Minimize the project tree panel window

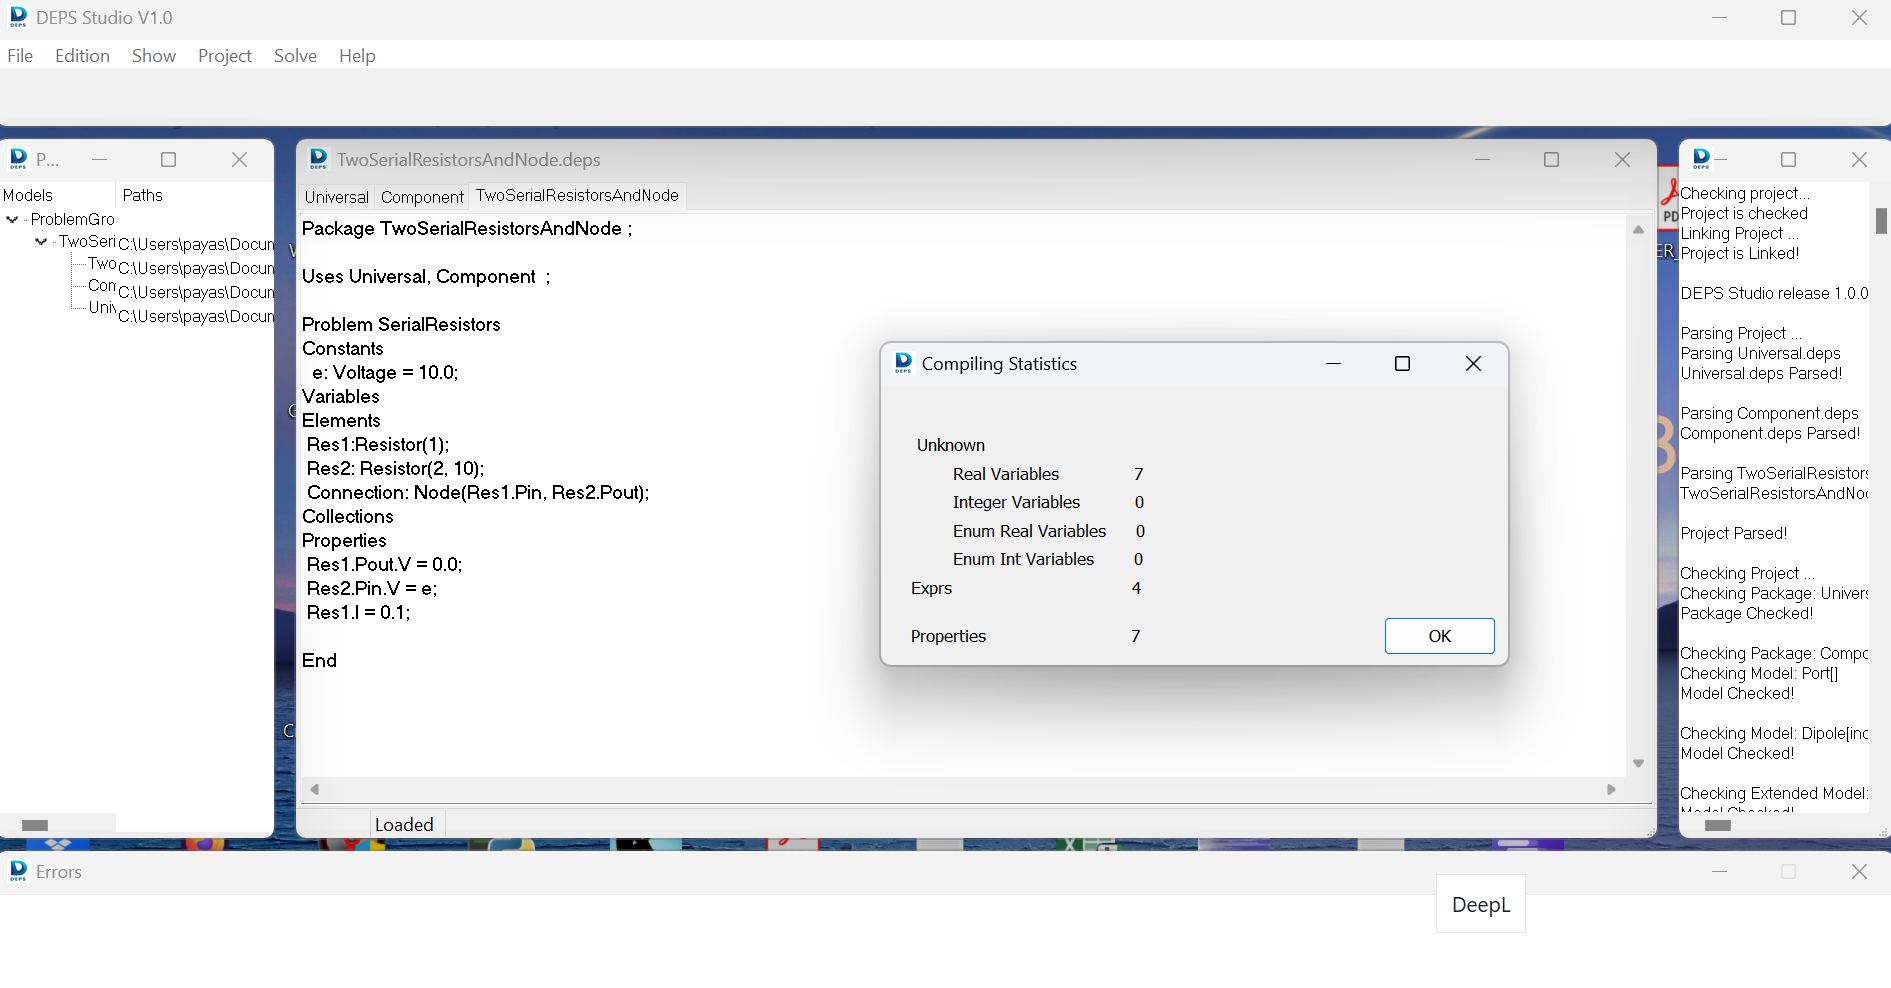(99, 160)
